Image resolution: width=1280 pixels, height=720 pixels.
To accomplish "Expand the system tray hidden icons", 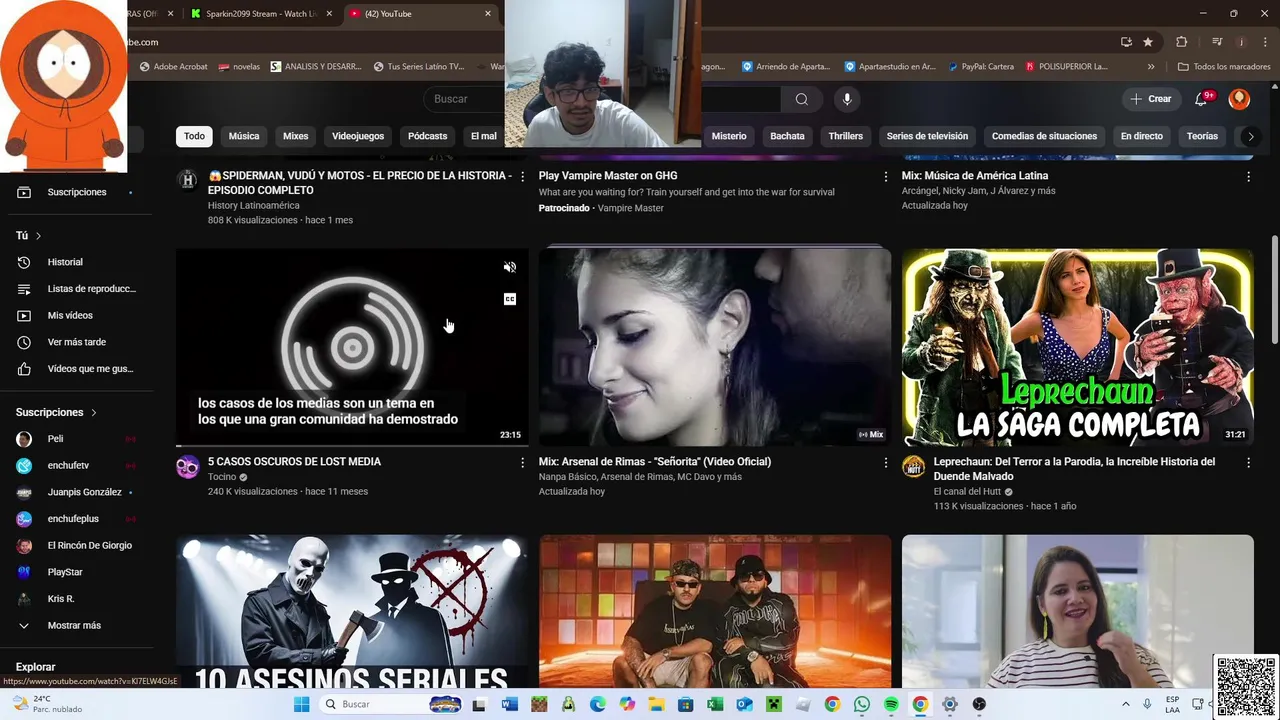I will coord(1126,704).
